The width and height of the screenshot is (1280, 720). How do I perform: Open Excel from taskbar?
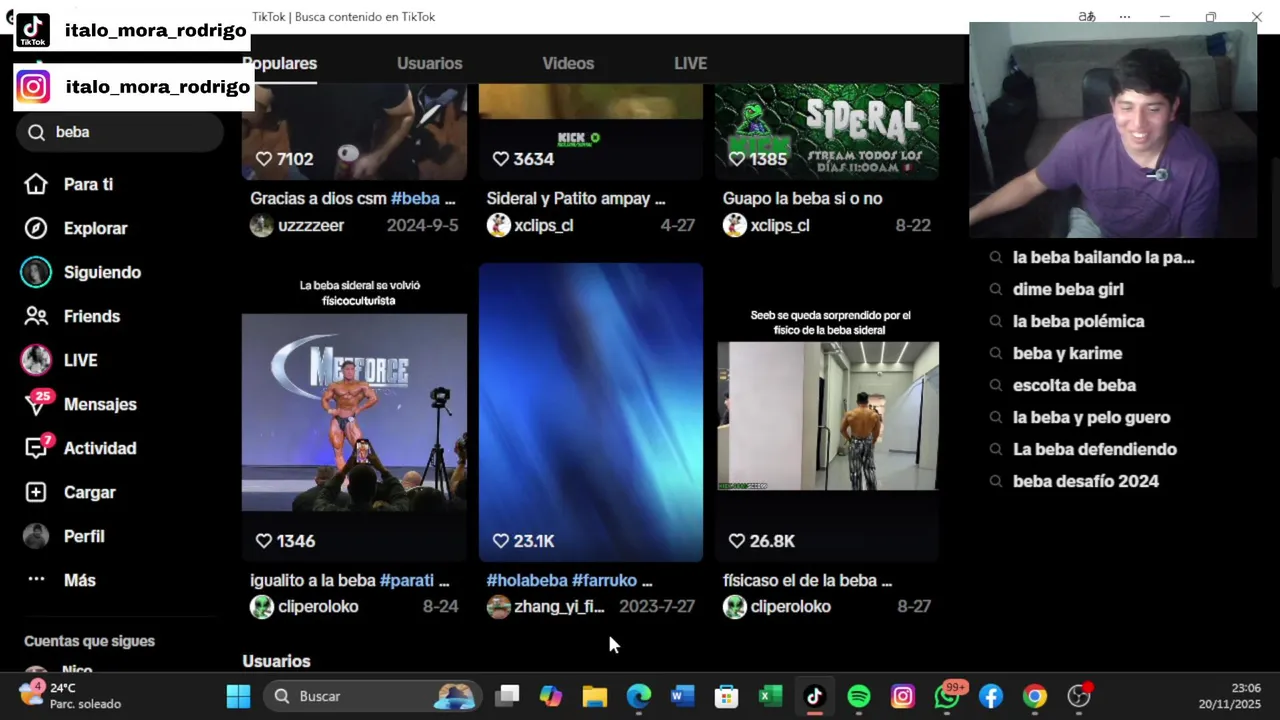click(771, 696)
